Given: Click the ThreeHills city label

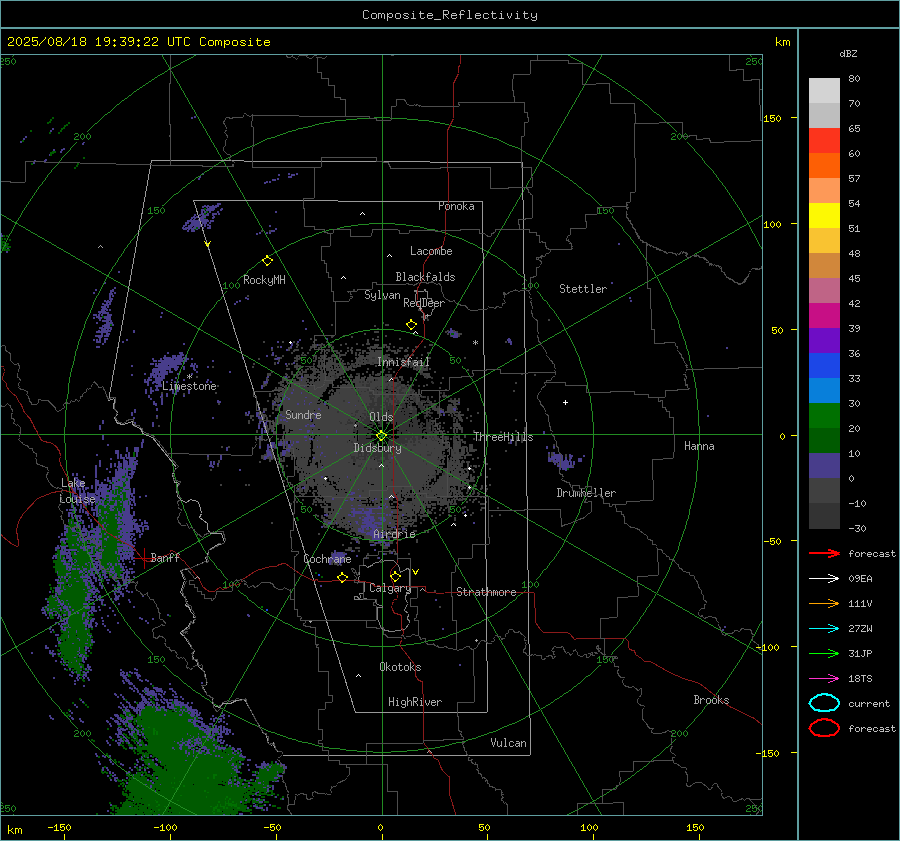Looking at the screenshot, I should (503, 437).
